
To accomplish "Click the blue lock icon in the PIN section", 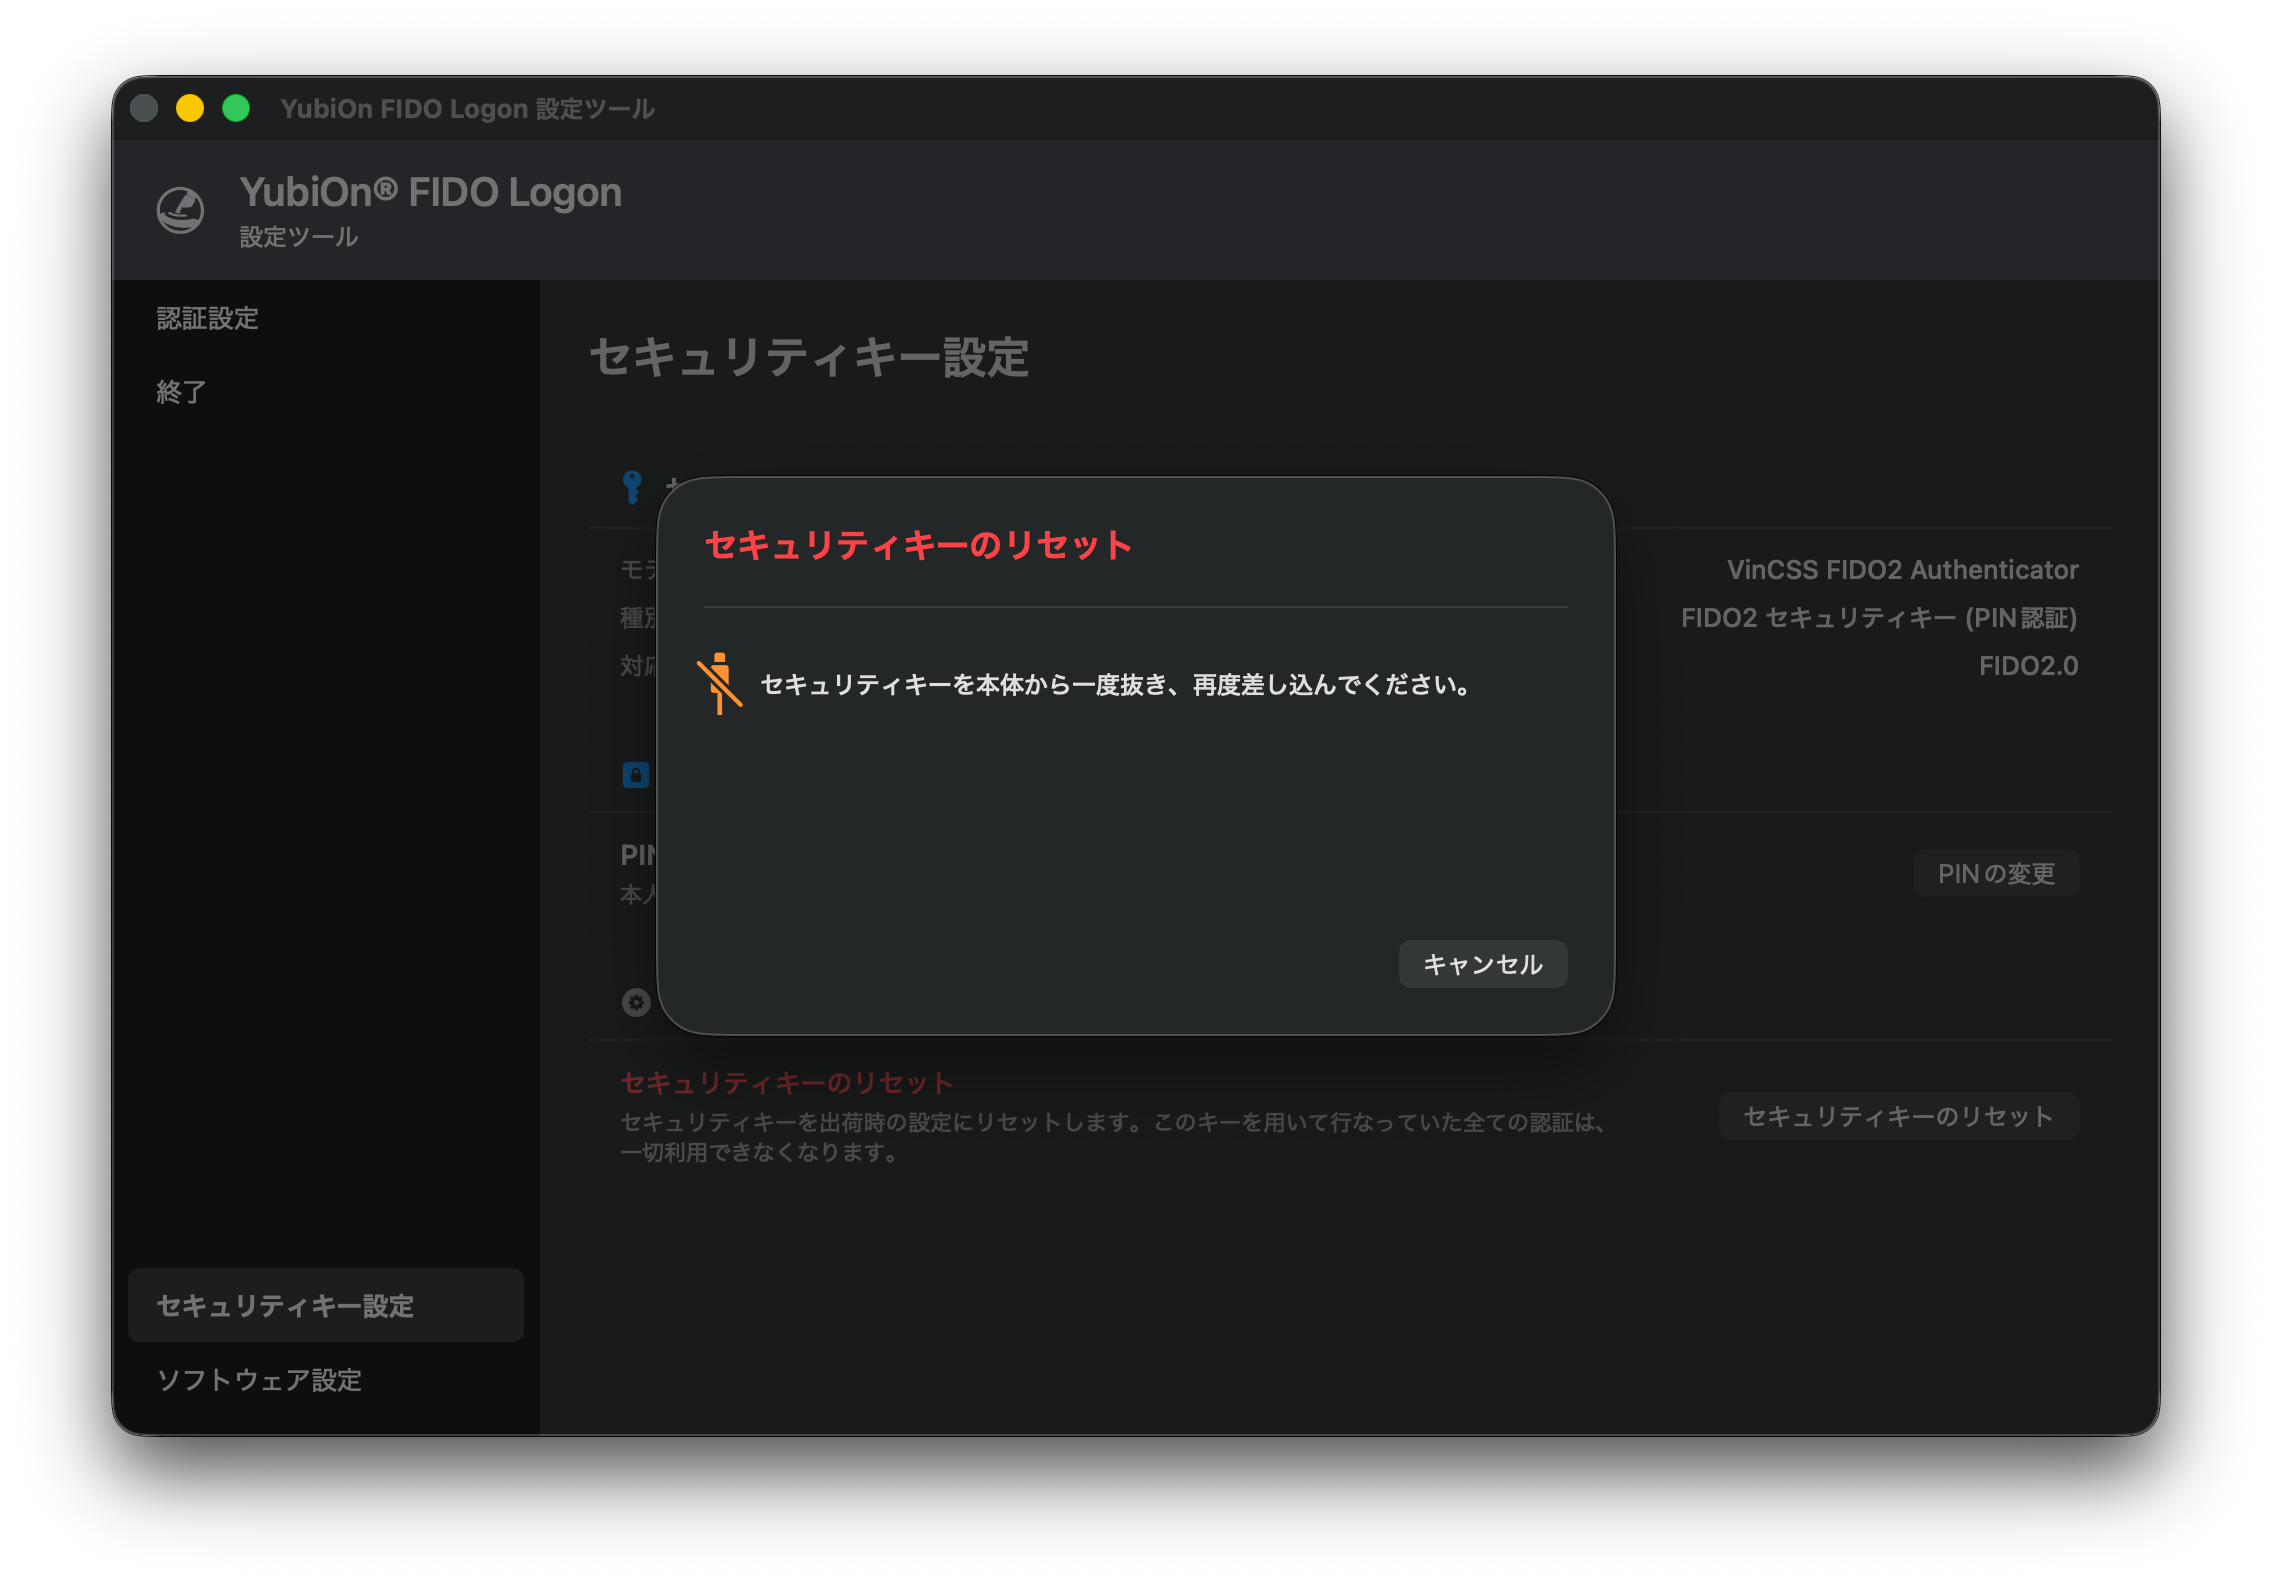I will [x=636, y=774].
